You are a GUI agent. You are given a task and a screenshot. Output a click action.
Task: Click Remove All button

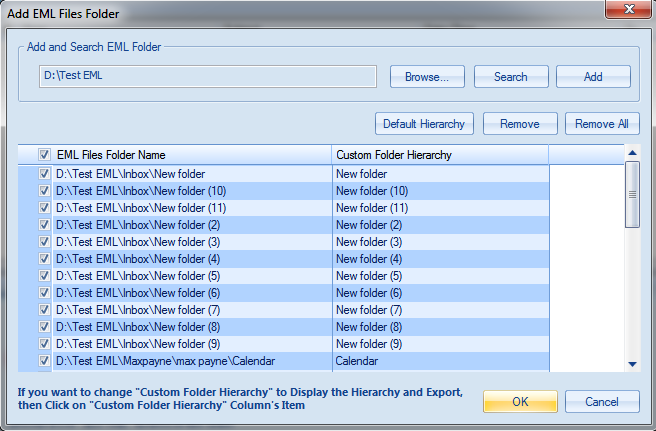(602, 124)
